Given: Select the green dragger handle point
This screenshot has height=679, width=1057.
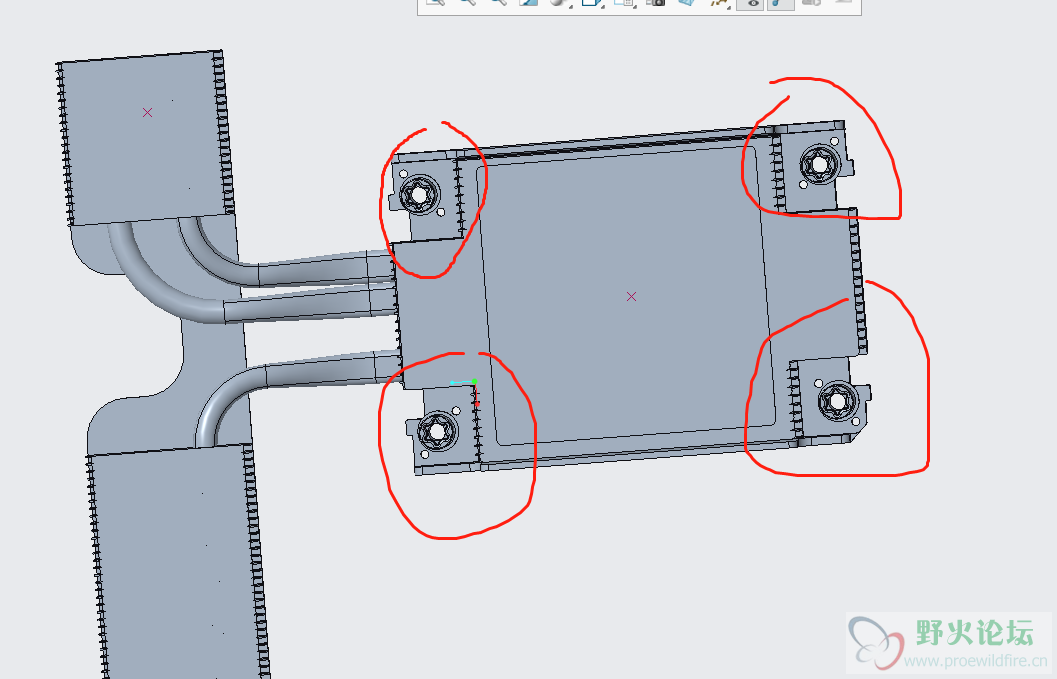Looking at the screenshot, I should pos(475,382).
